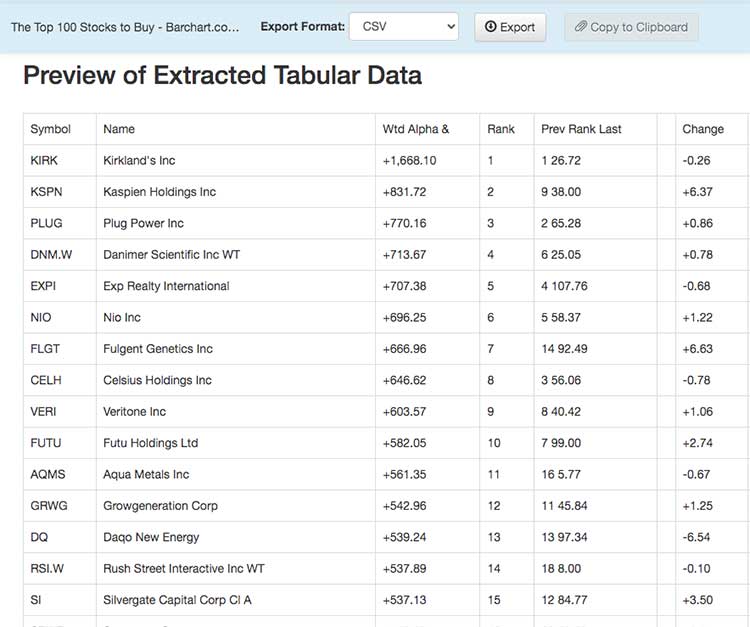Click the Prev Rank Last value 14 92.49

(564, 349)
